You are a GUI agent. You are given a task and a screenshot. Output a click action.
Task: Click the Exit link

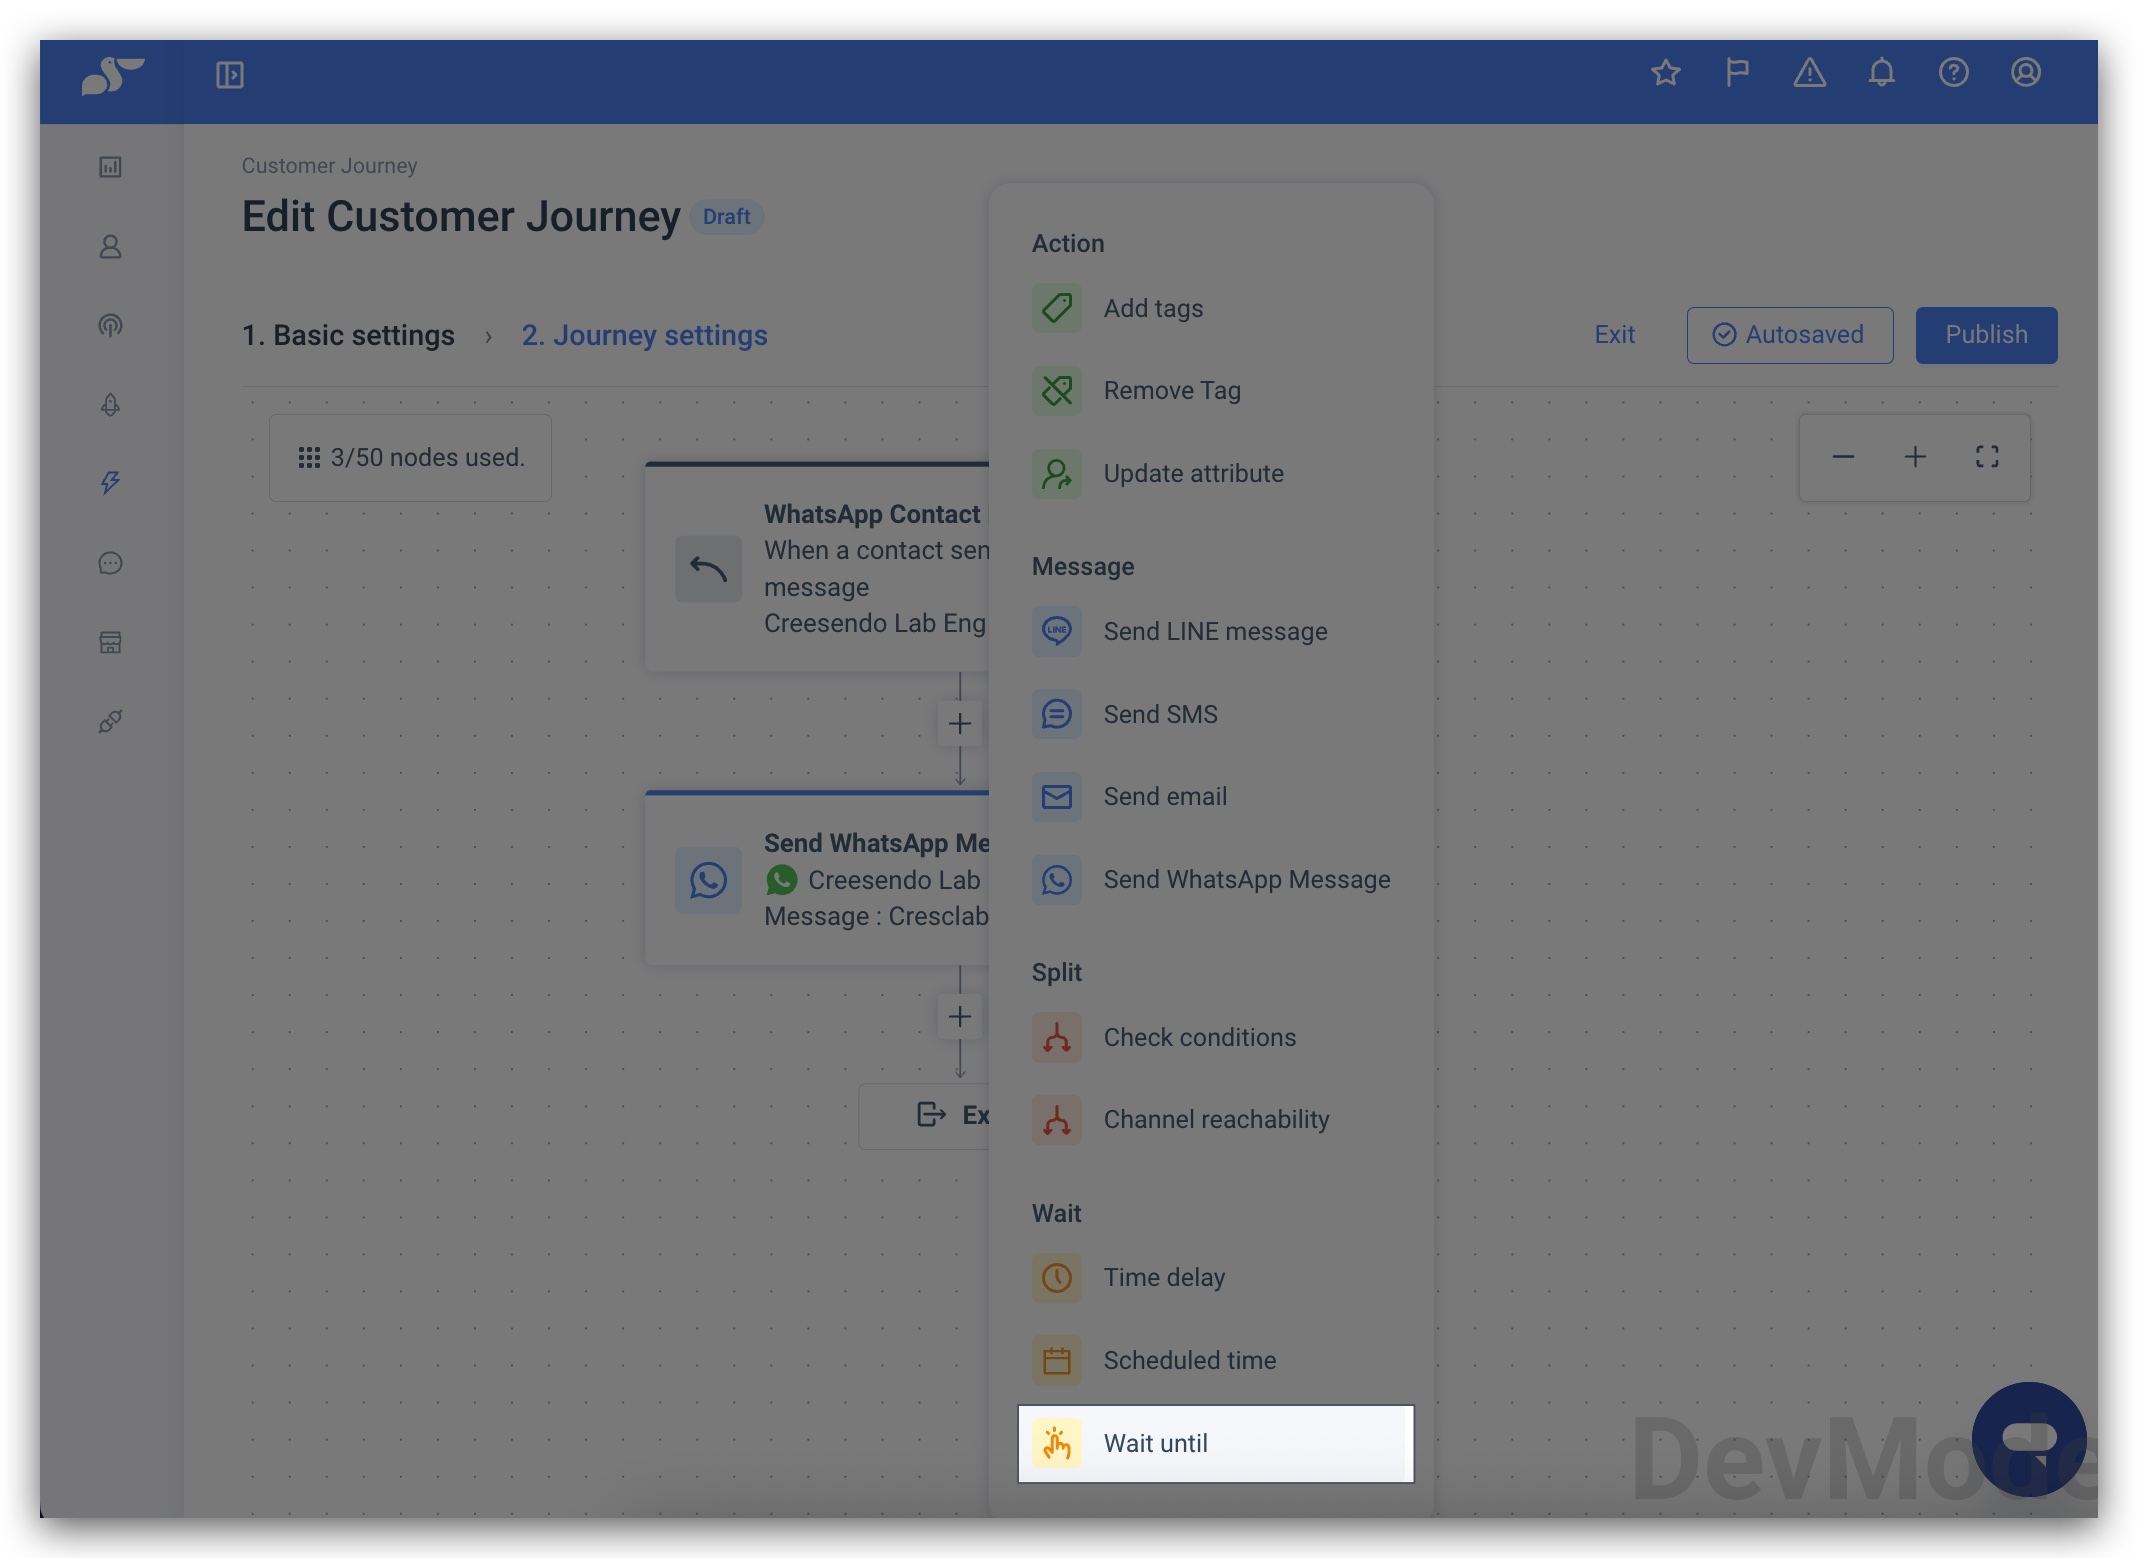coord(1614,334)
